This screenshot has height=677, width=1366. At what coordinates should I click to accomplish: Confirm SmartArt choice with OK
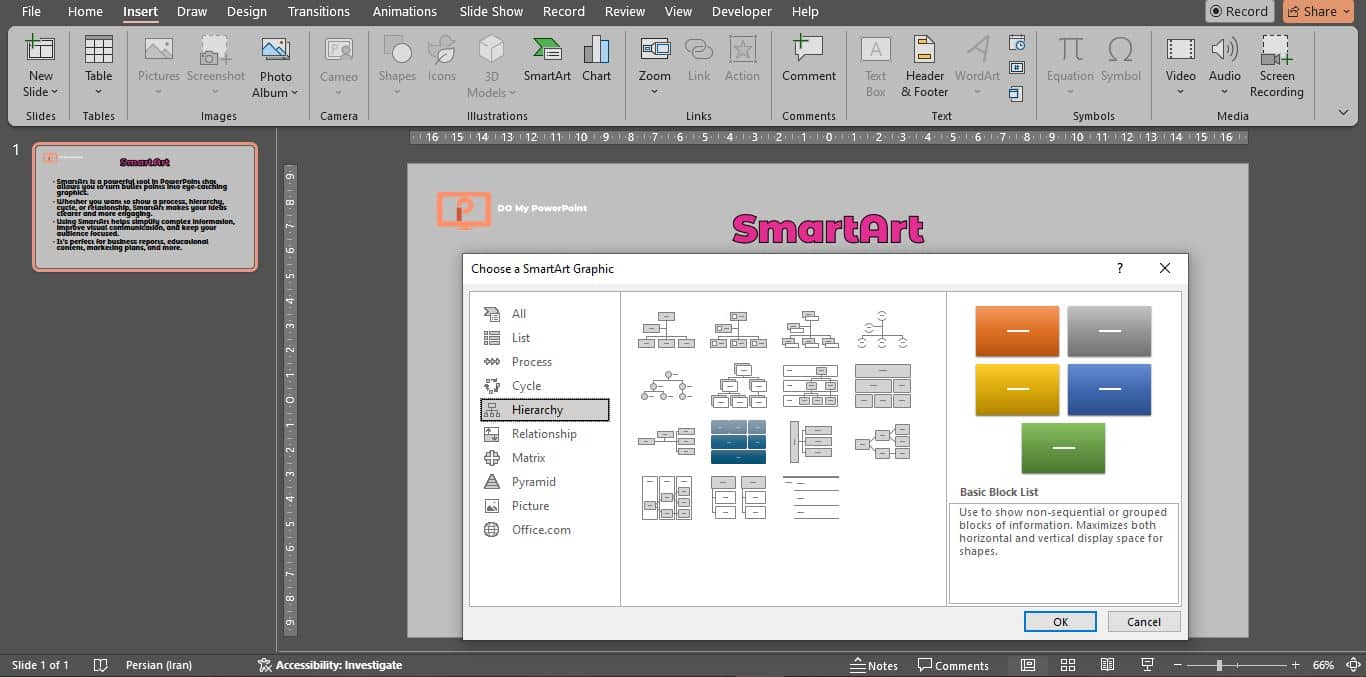[x=1059, y=621]
